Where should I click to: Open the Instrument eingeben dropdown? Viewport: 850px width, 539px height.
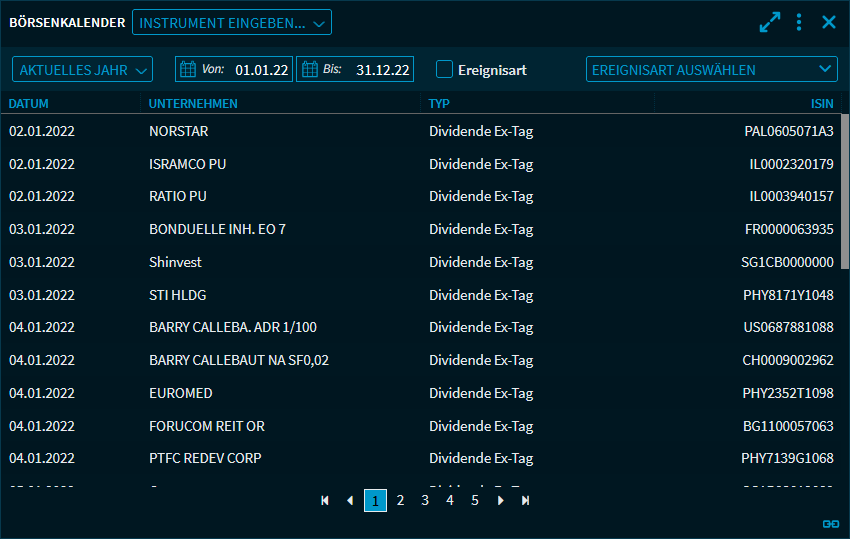tap(231, 22)
